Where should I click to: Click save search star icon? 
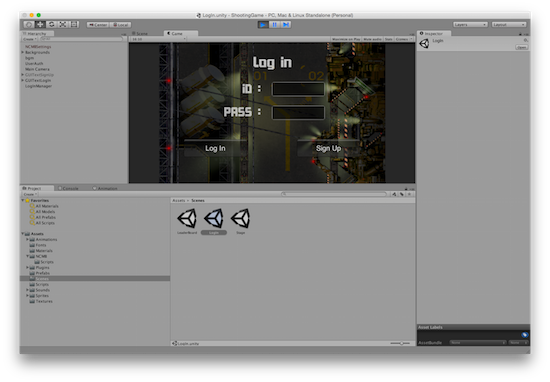point(409,194)
